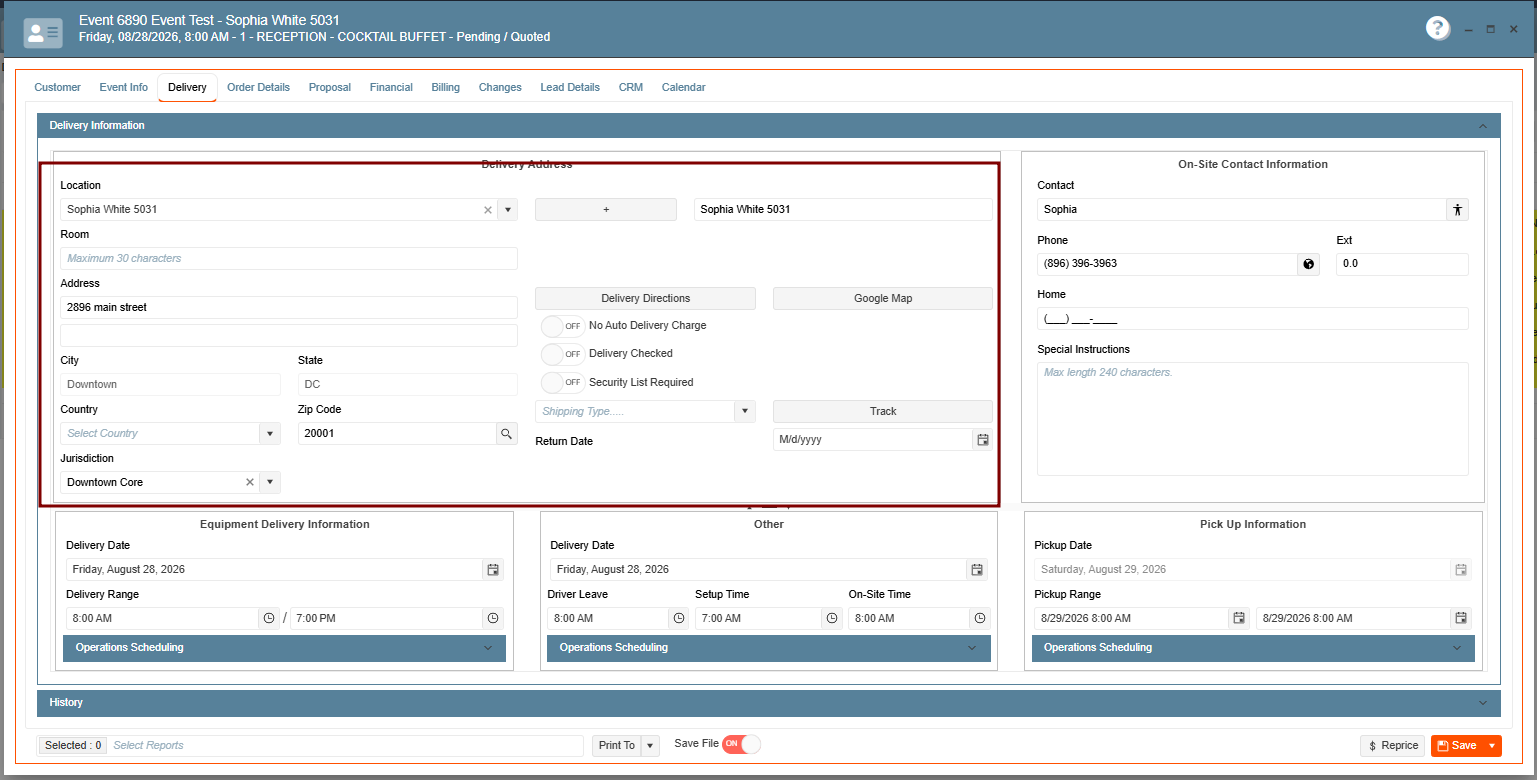Turn off the Save File toggle
The height and width of the screenshot is (780, 1537).
[741, 744]
